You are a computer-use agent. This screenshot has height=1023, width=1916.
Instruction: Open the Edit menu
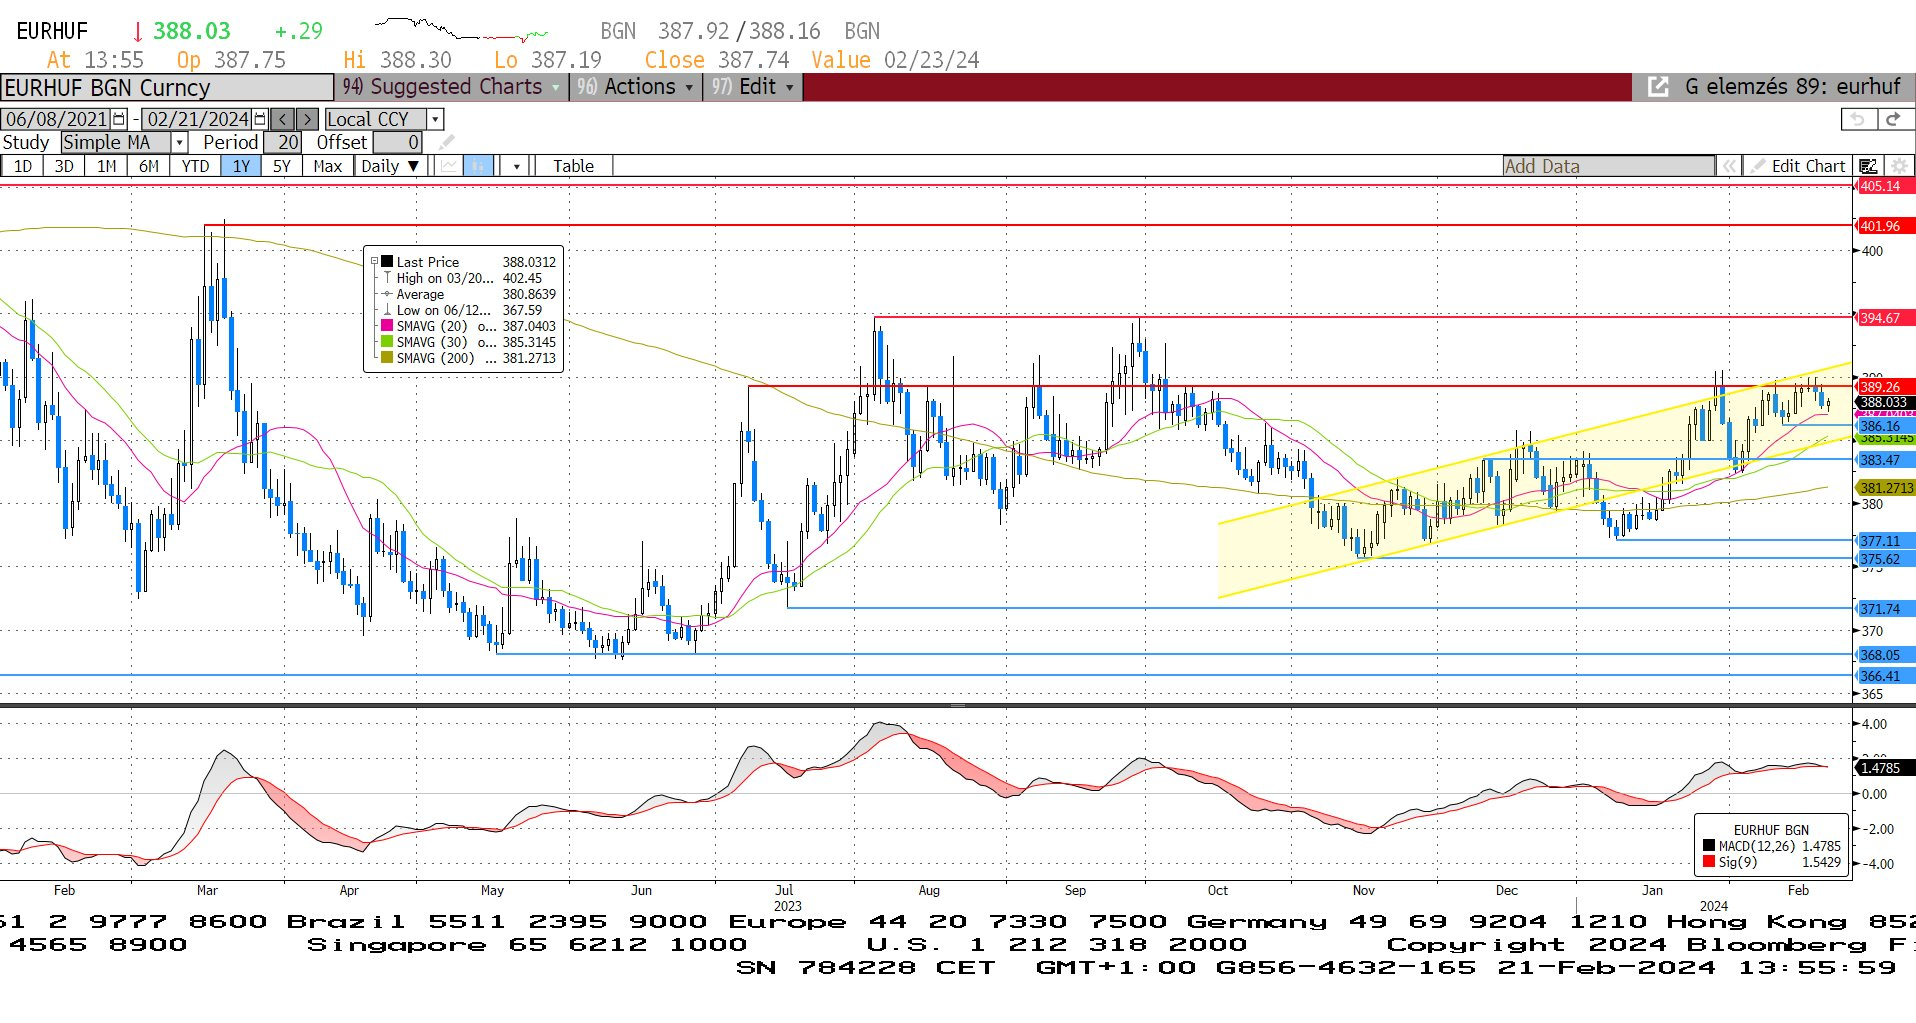(x=752, y=87)
